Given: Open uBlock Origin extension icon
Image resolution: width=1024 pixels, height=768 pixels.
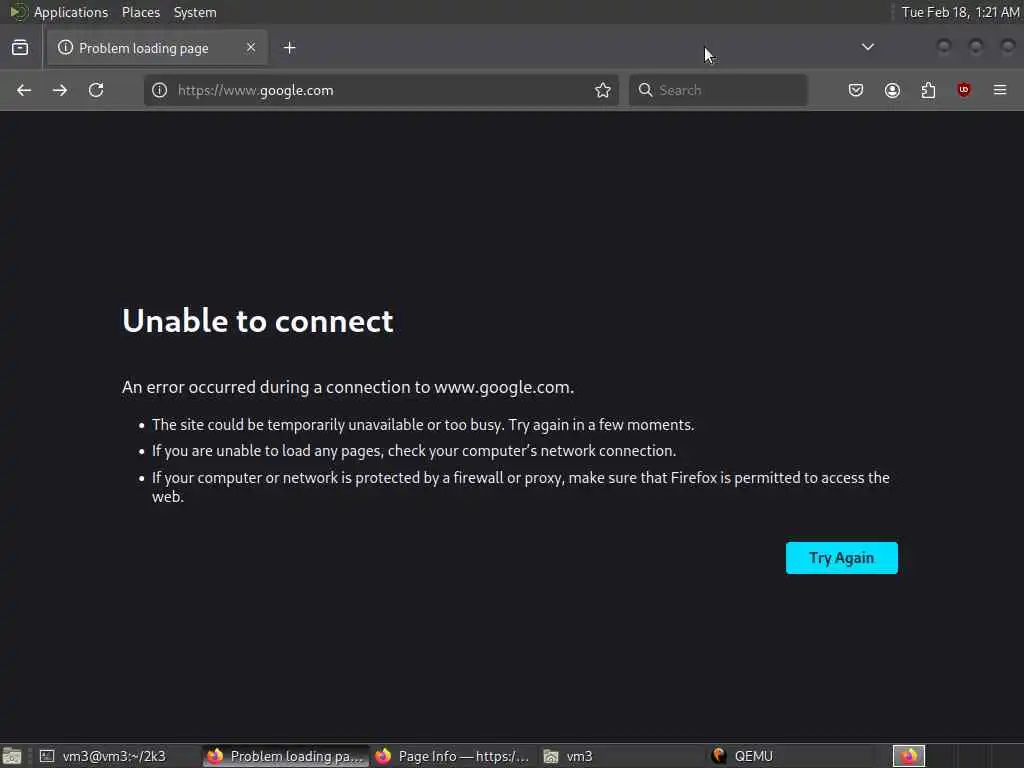Looking at the screenshot, I should tap(964, 90).
